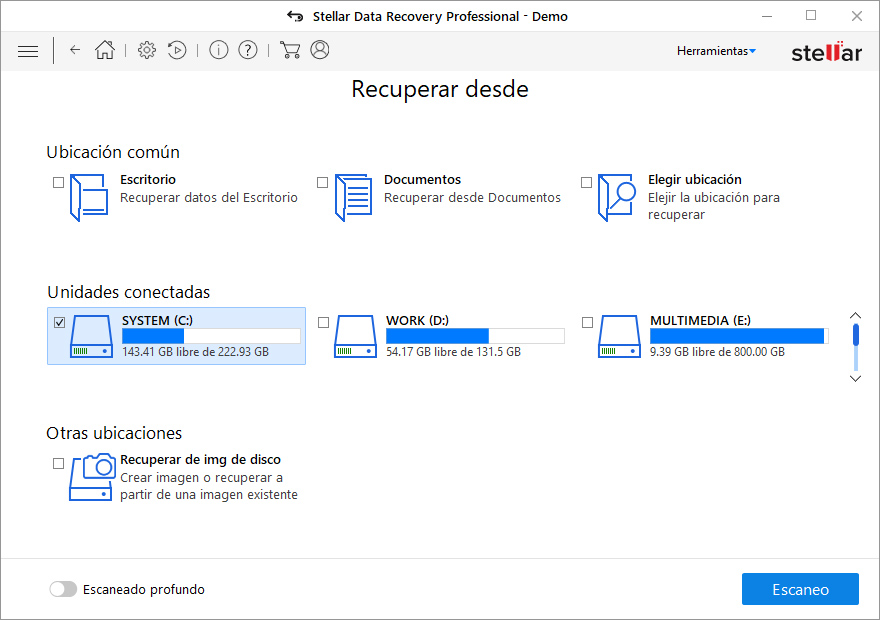Screen dimensions: 880x620
Task: Click the help question mark icon
Action: pyautogui.click(x=247, y=50)
